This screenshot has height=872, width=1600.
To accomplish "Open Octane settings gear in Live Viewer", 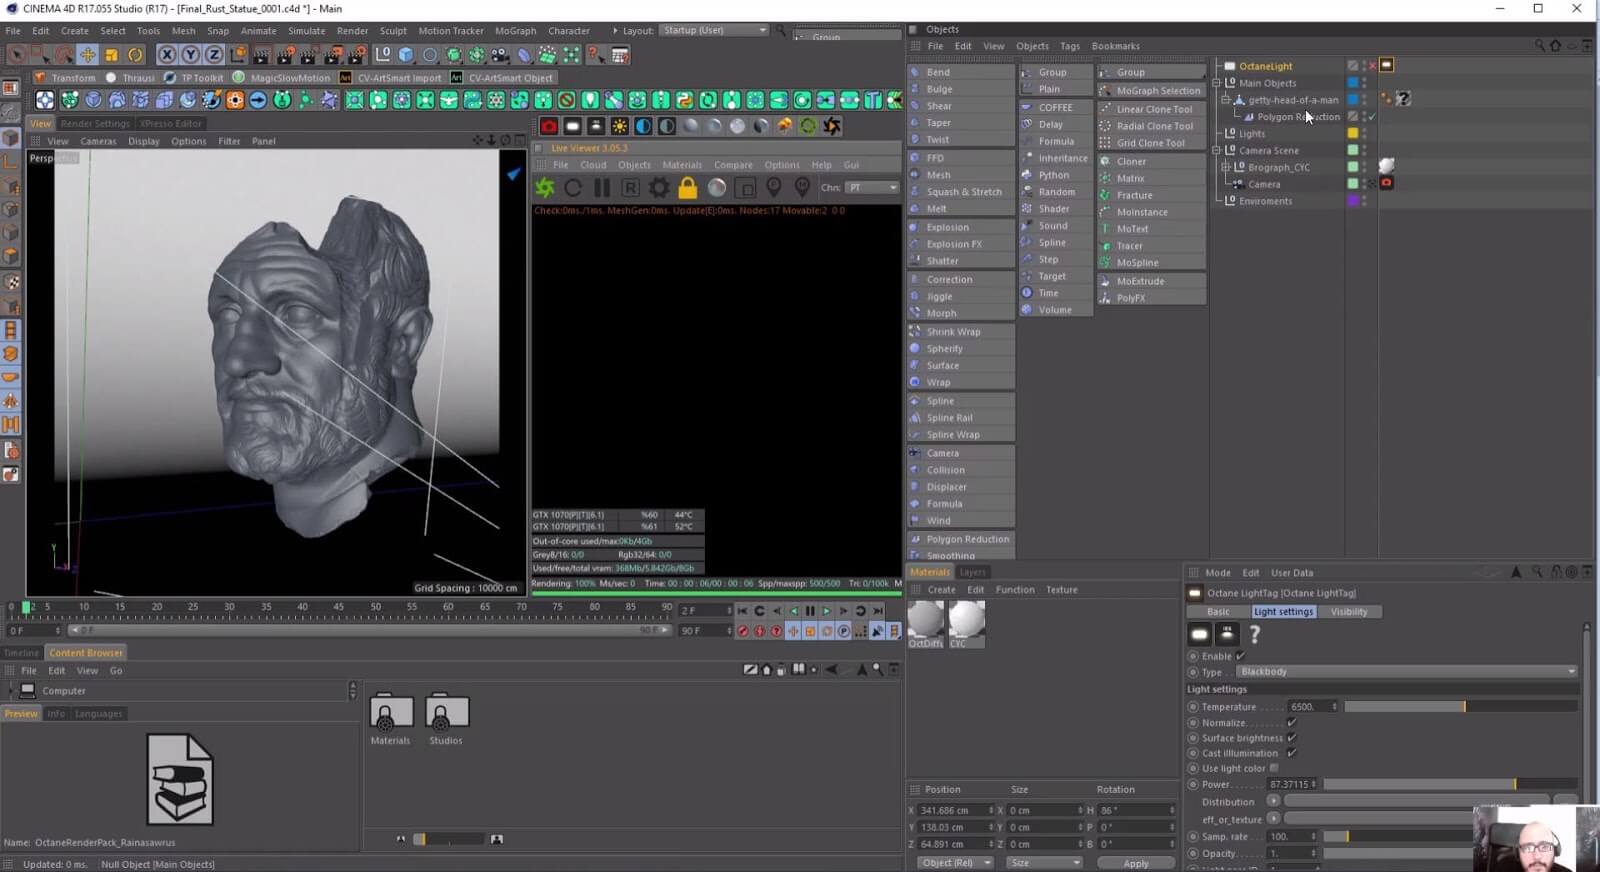I will (x=659, y=188).
